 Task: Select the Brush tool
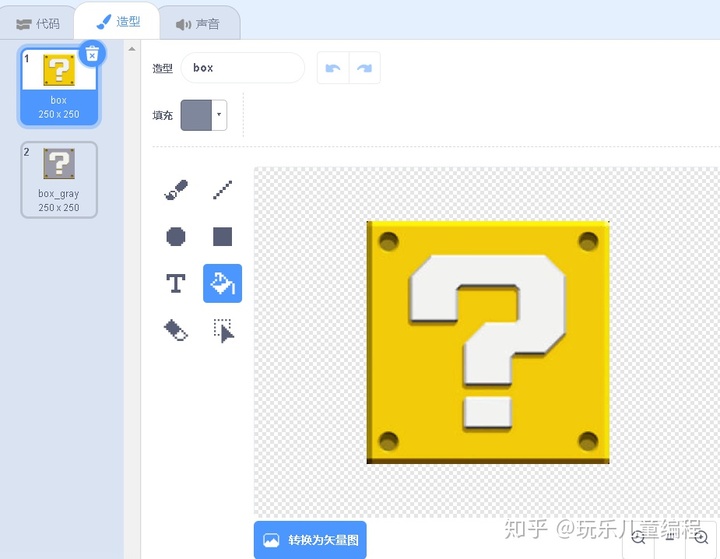coord(176,190)
